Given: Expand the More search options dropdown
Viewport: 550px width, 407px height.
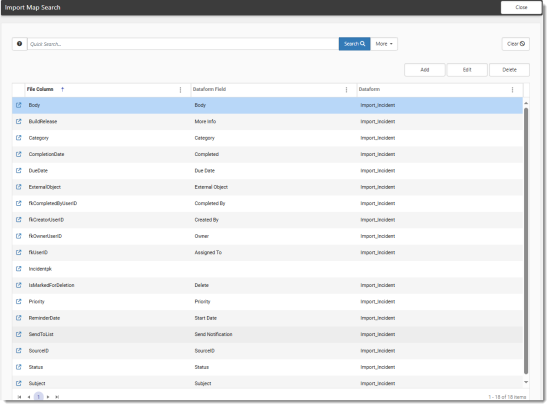Looking at the screenshot, I should pos(384,44).
